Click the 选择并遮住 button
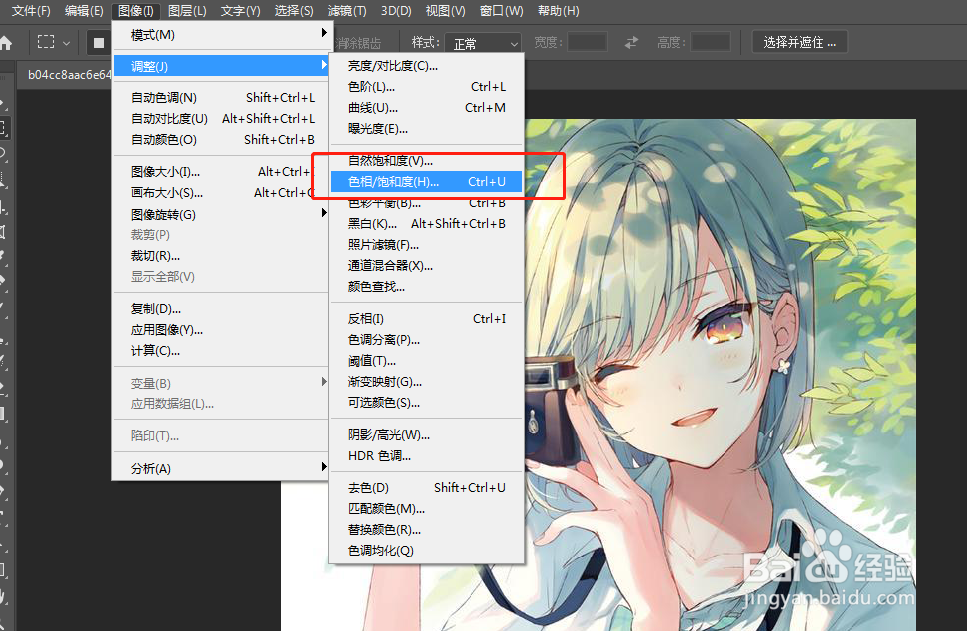 tap(800, 42)
